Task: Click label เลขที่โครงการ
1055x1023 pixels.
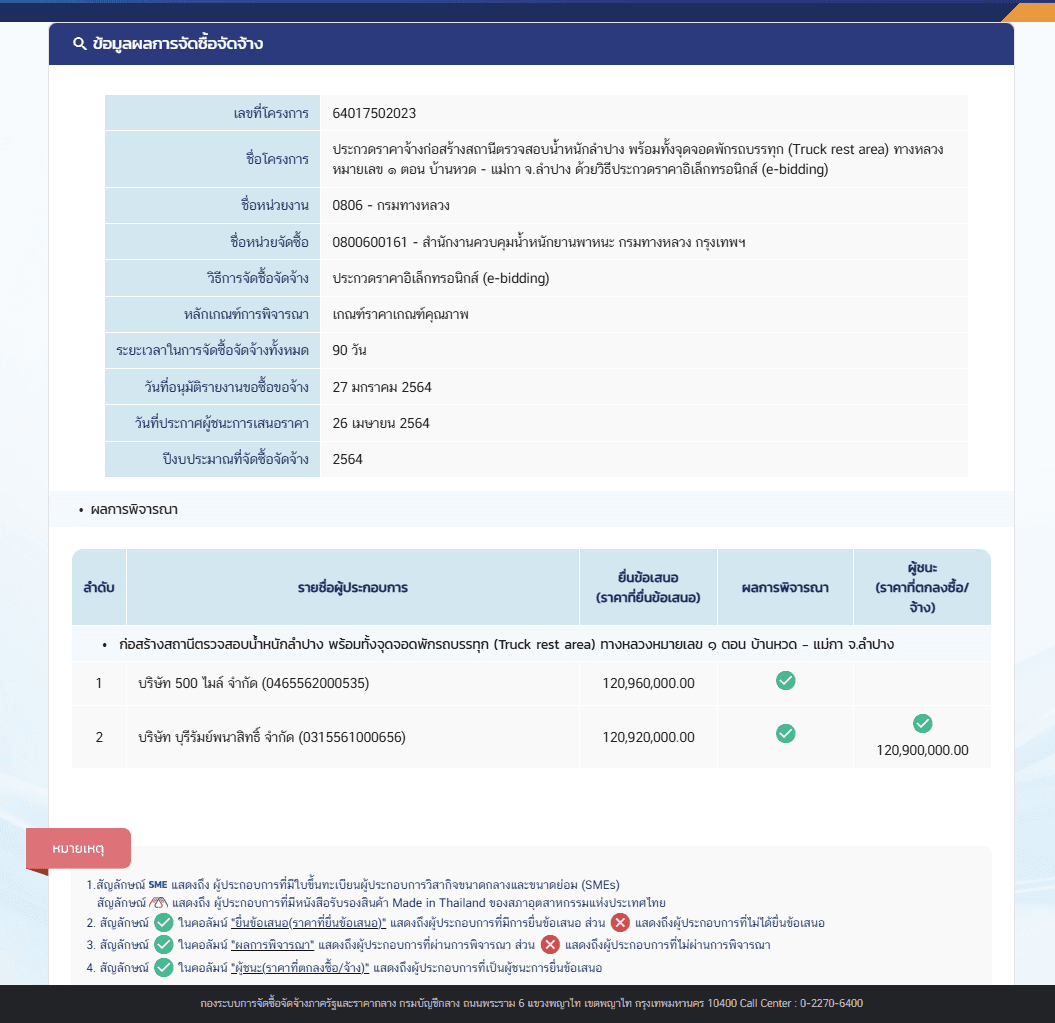Action: pos(271,113)
